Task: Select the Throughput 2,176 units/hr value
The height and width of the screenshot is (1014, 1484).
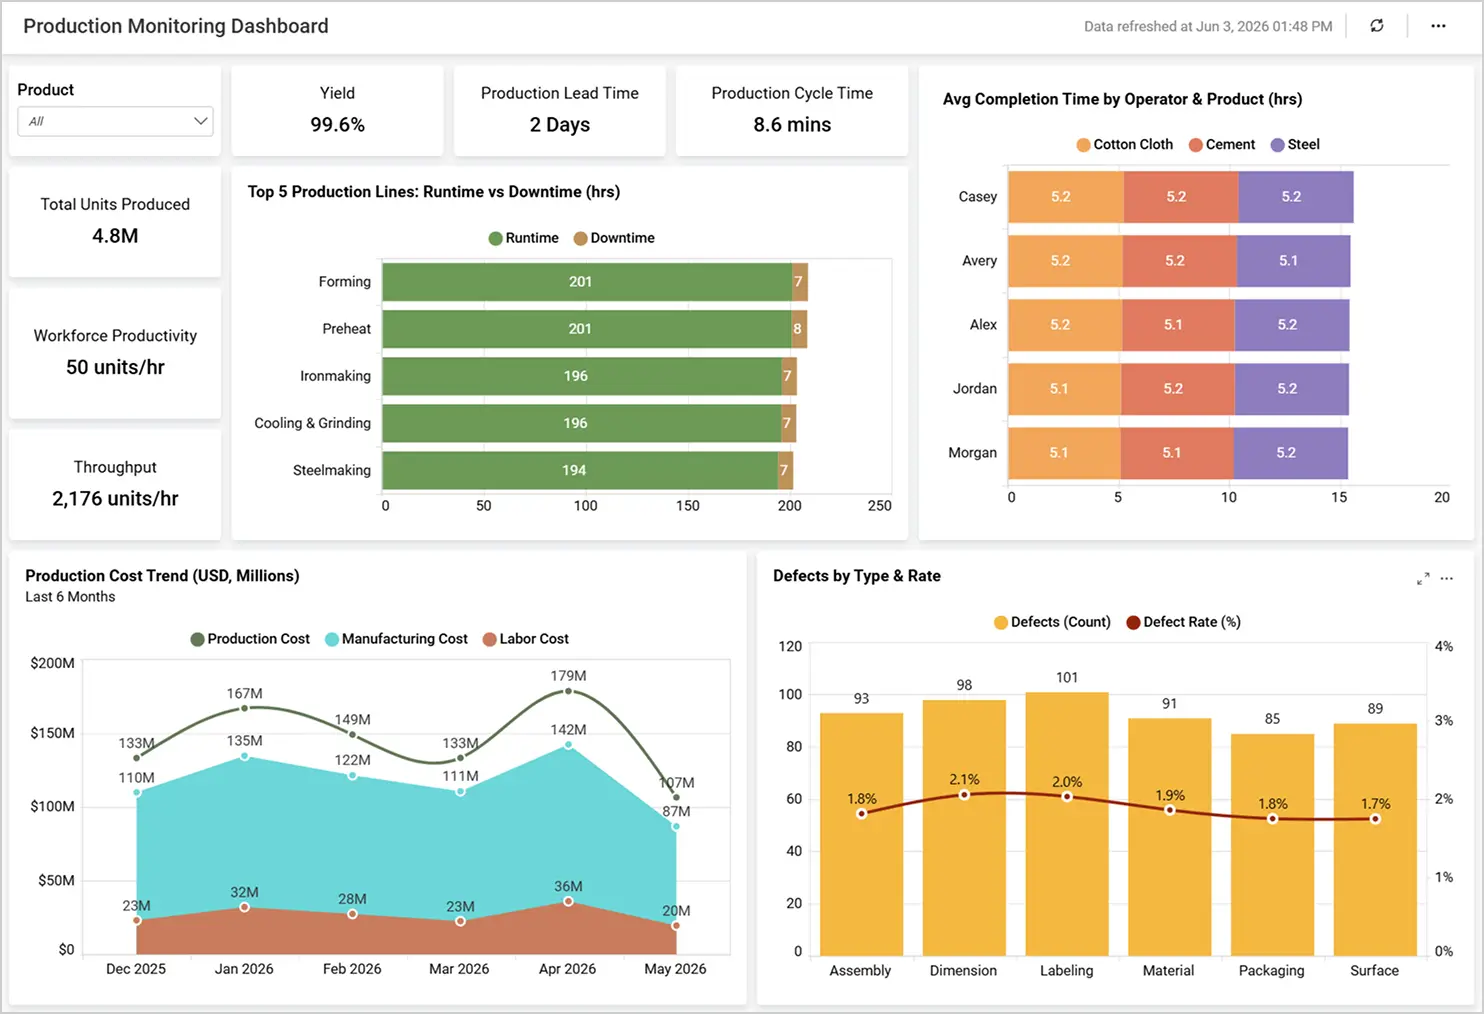Action: click(x=115, y=499)
